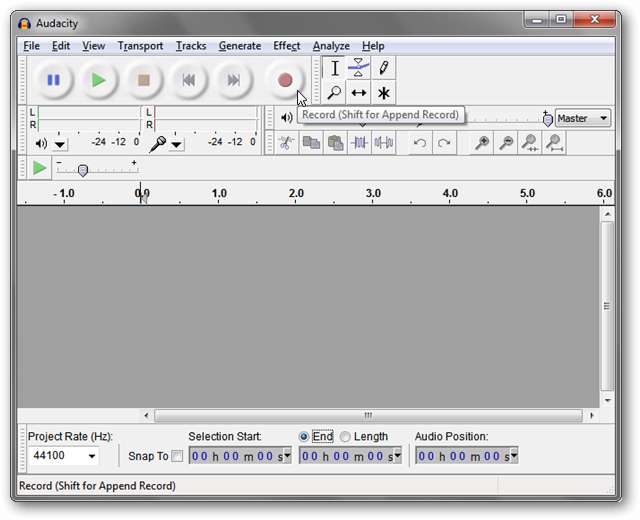Select the Multi-Tool asterisk mode
Image resolution: width=640 pixels, height=520 pixels.
pyautogui.click(x=383, y=93)
